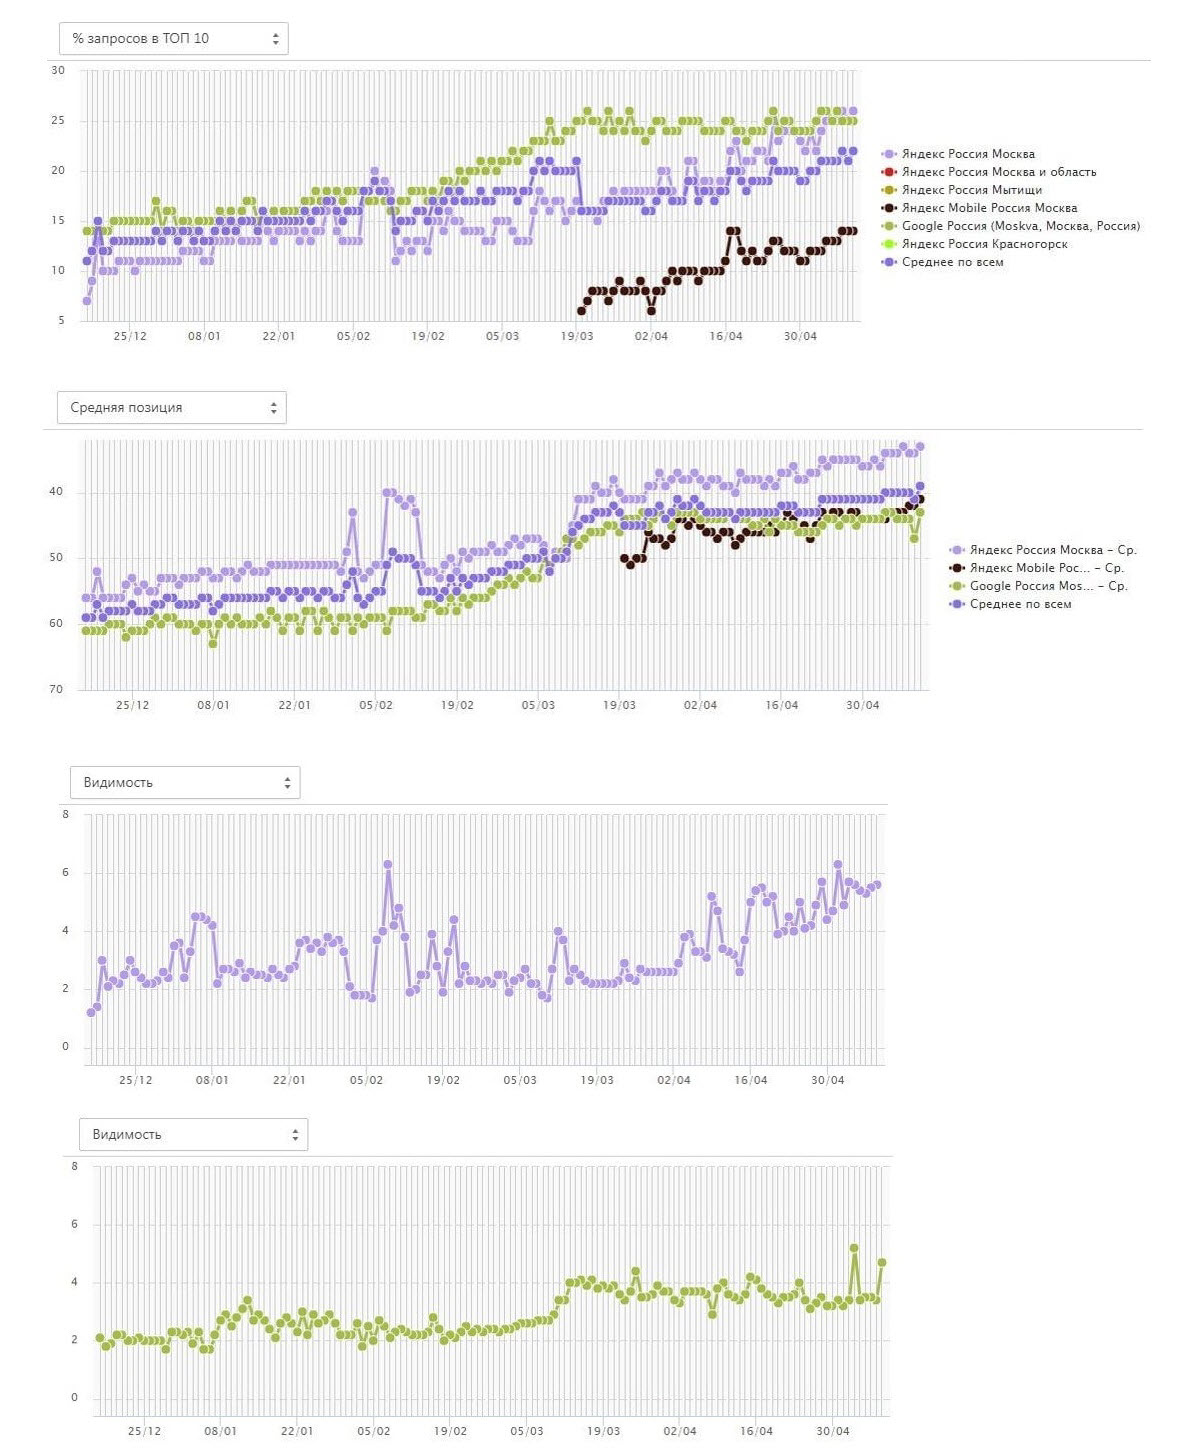This screenshot has width=1200, height=1456.
Task: Click 'Google Россия (Moskva, Москва, Россия)' legend marker
Action: pos(889,226)
